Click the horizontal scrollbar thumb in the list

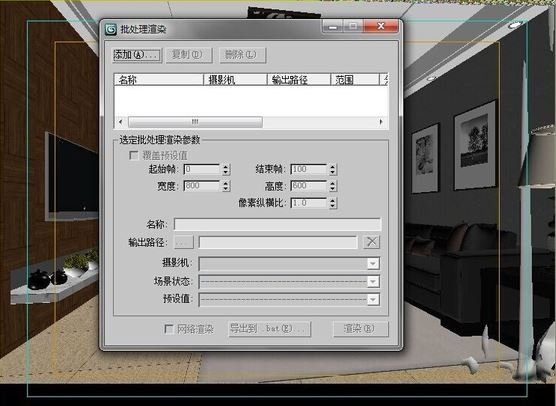[x=195, y=122]
